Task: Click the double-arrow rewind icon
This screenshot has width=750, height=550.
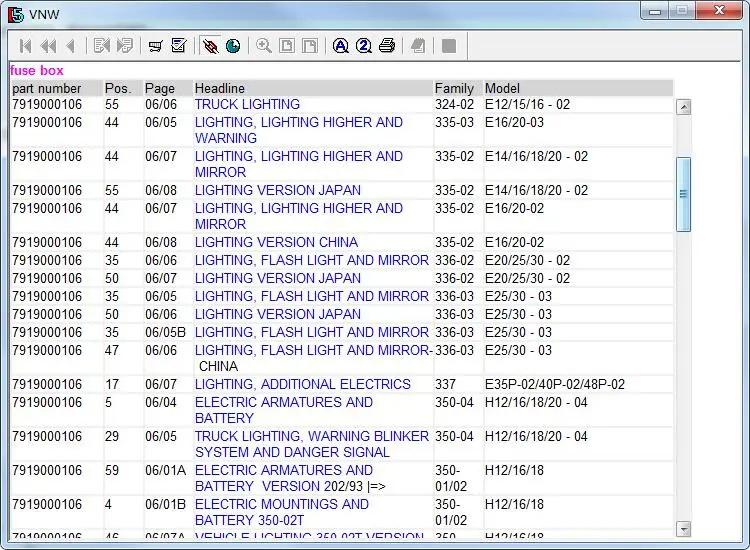Action: (x=48, y=46)
